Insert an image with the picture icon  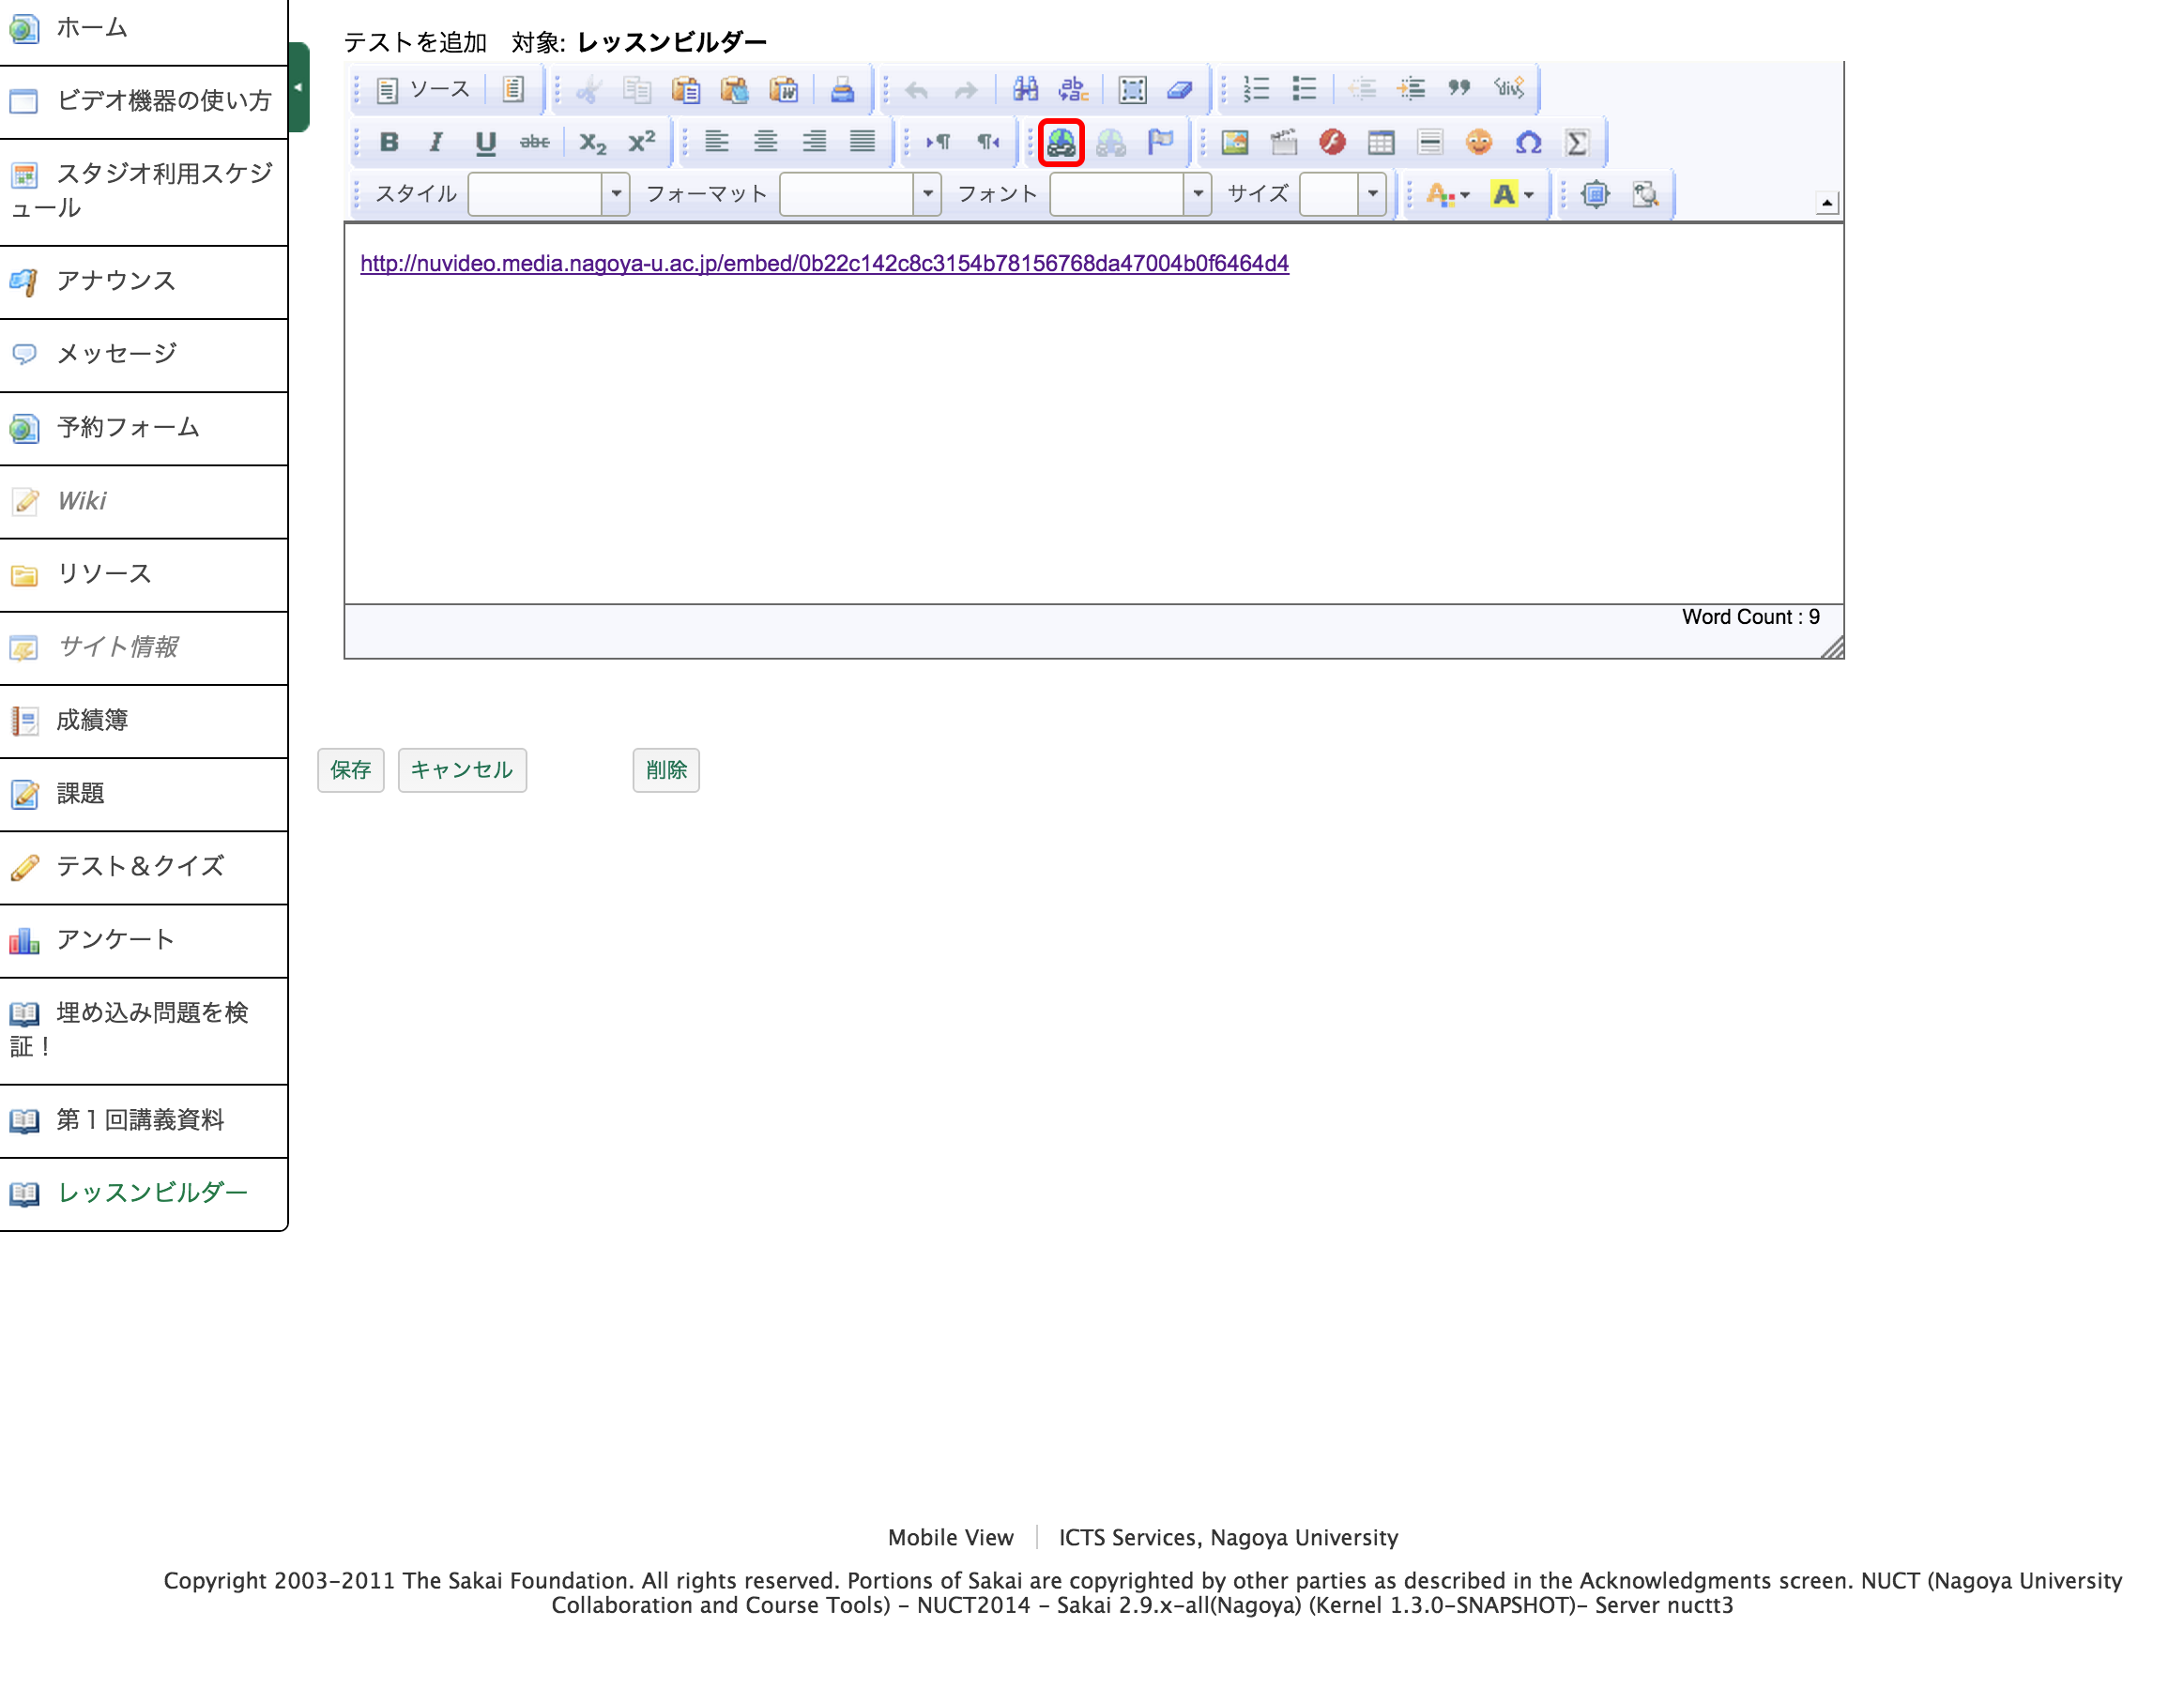pyautogui.click(x=1234, y=142)
